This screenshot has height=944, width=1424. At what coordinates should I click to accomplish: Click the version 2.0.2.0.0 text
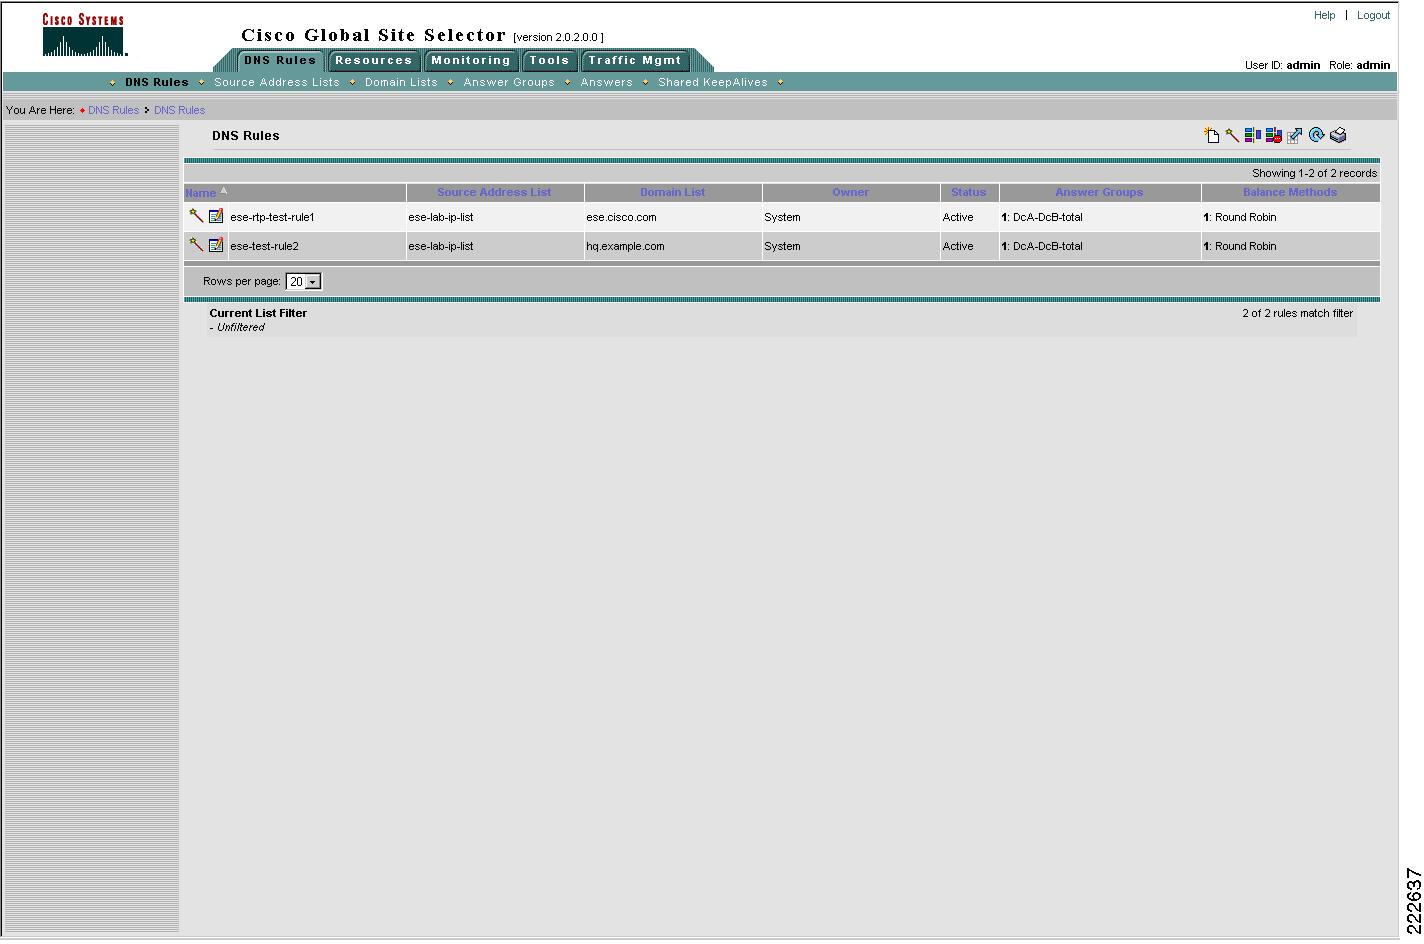[x=558, y=37]
